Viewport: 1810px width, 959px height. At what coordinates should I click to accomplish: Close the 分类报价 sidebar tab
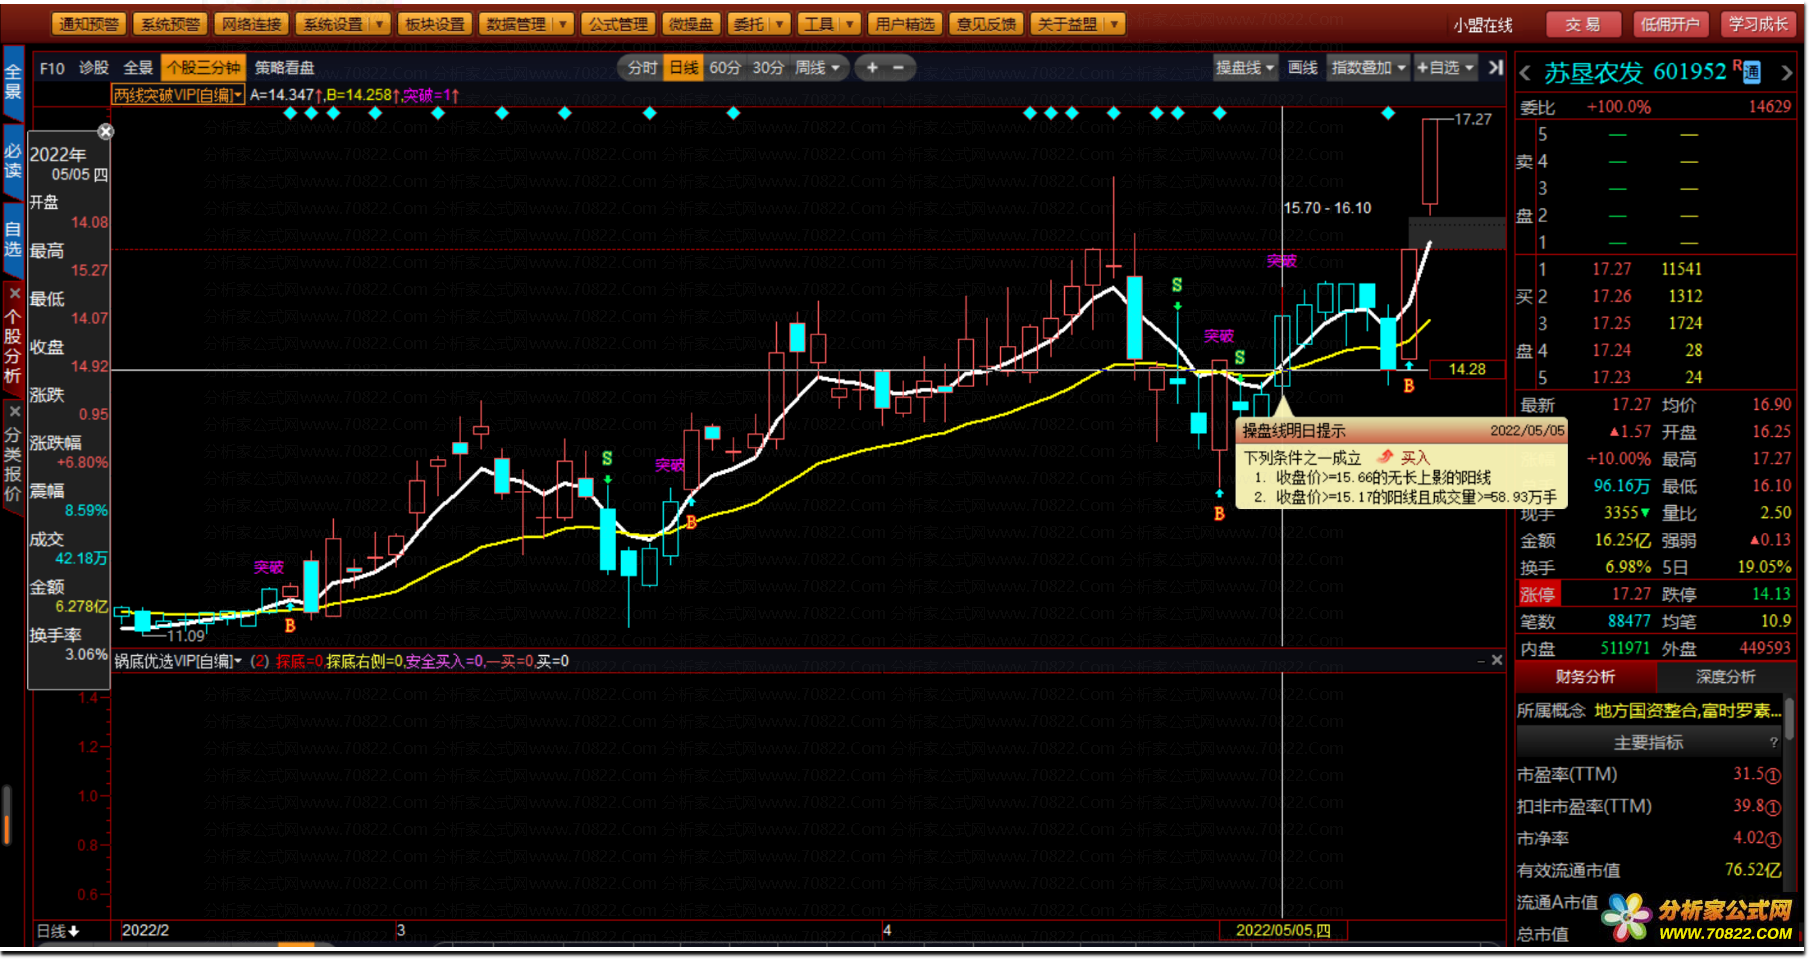coord(14,411)
